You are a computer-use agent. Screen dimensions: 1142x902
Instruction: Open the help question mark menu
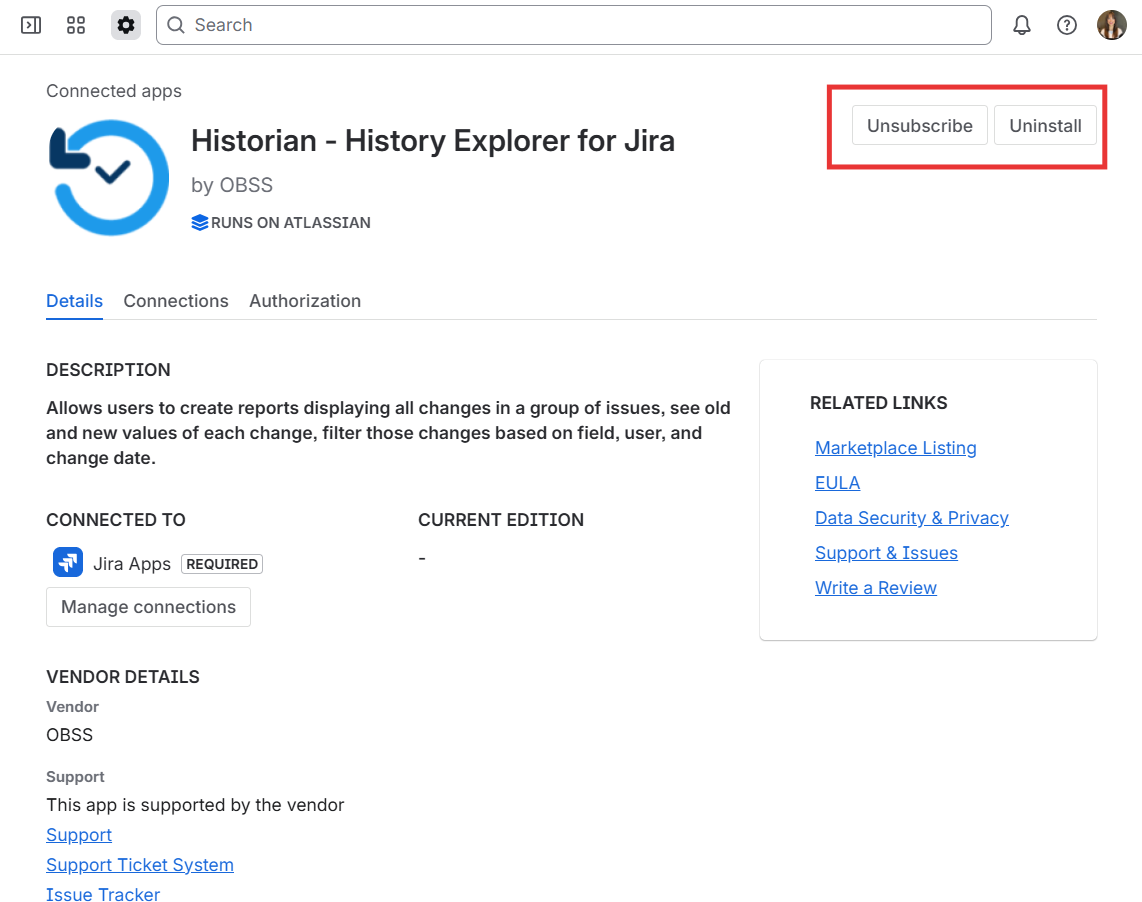point(1066,24)
